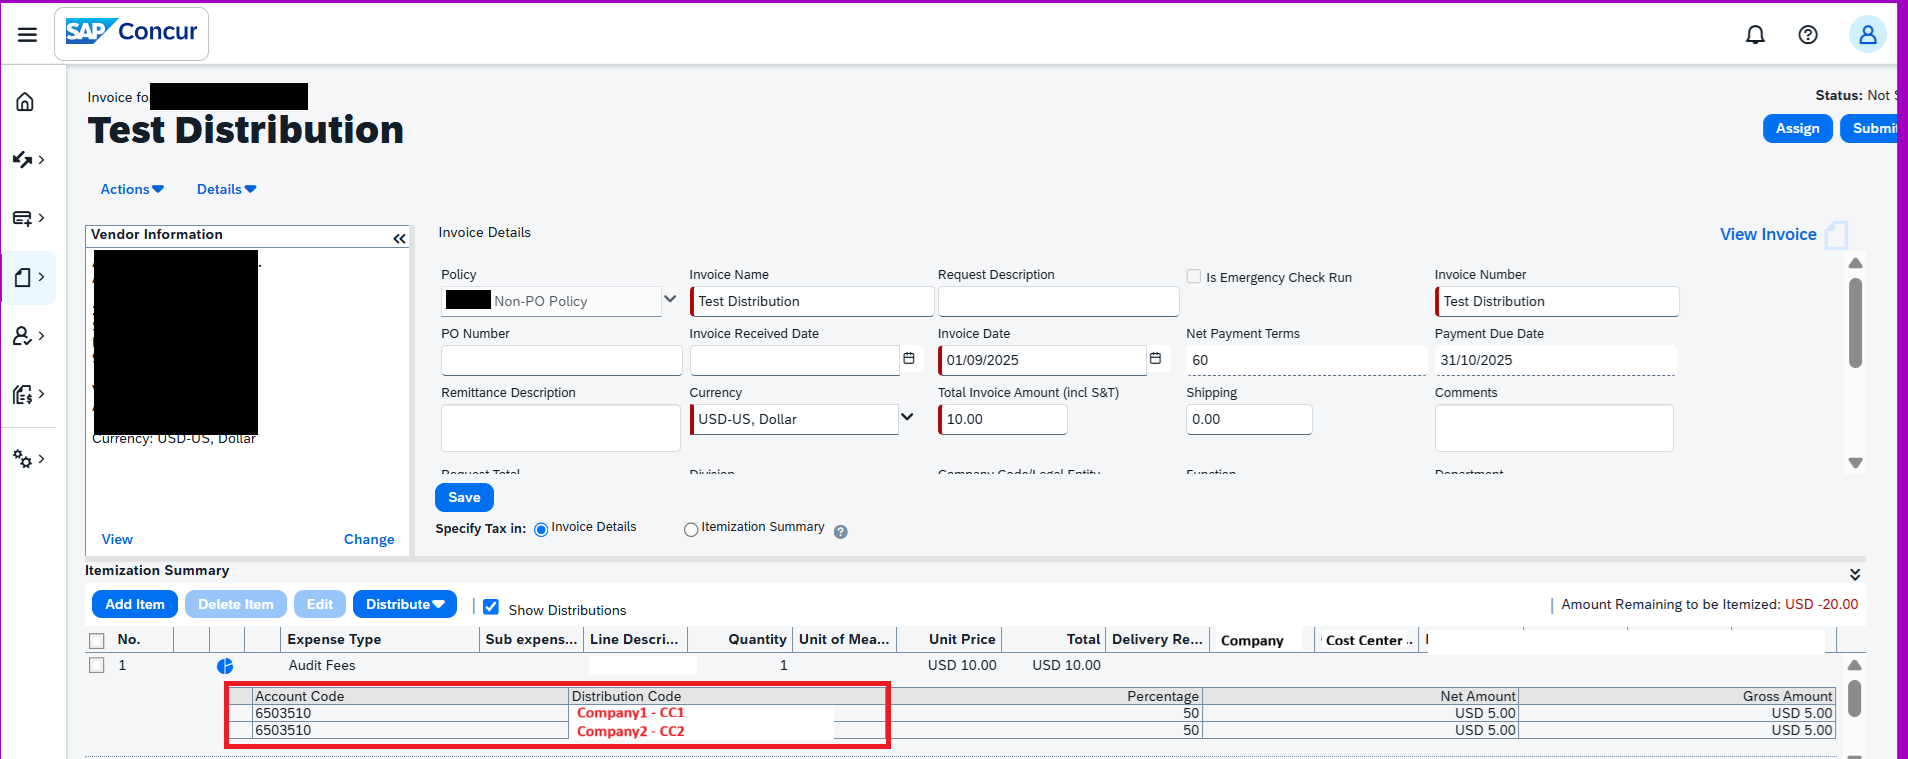Save the invoice details

(x=464, y=497)
